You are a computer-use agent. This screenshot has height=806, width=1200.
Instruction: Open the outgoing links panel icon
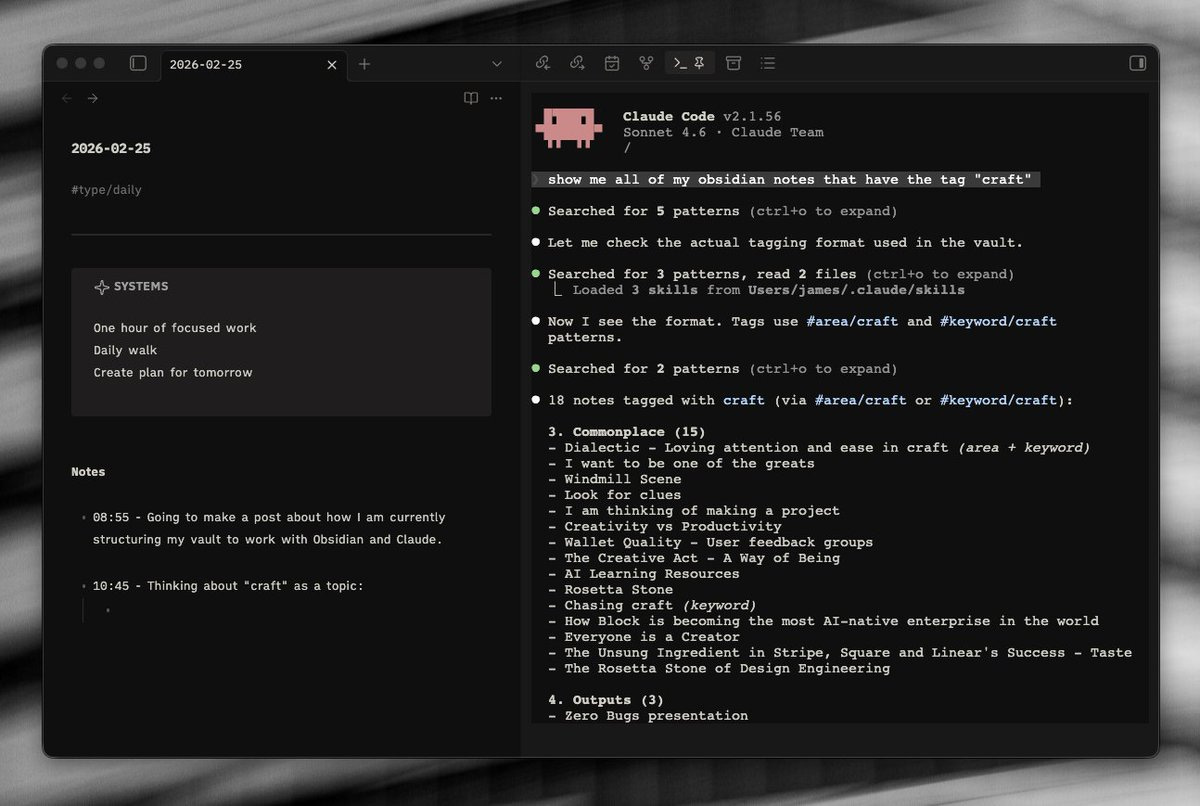click(x=577, y=63)
